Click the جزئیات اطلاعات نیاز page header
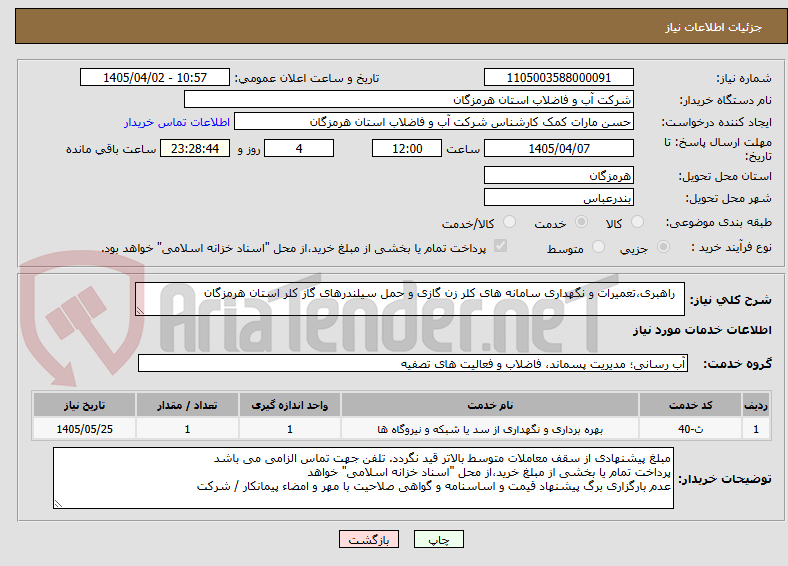The height and width of the screenshot is (566, 788). 714,27
